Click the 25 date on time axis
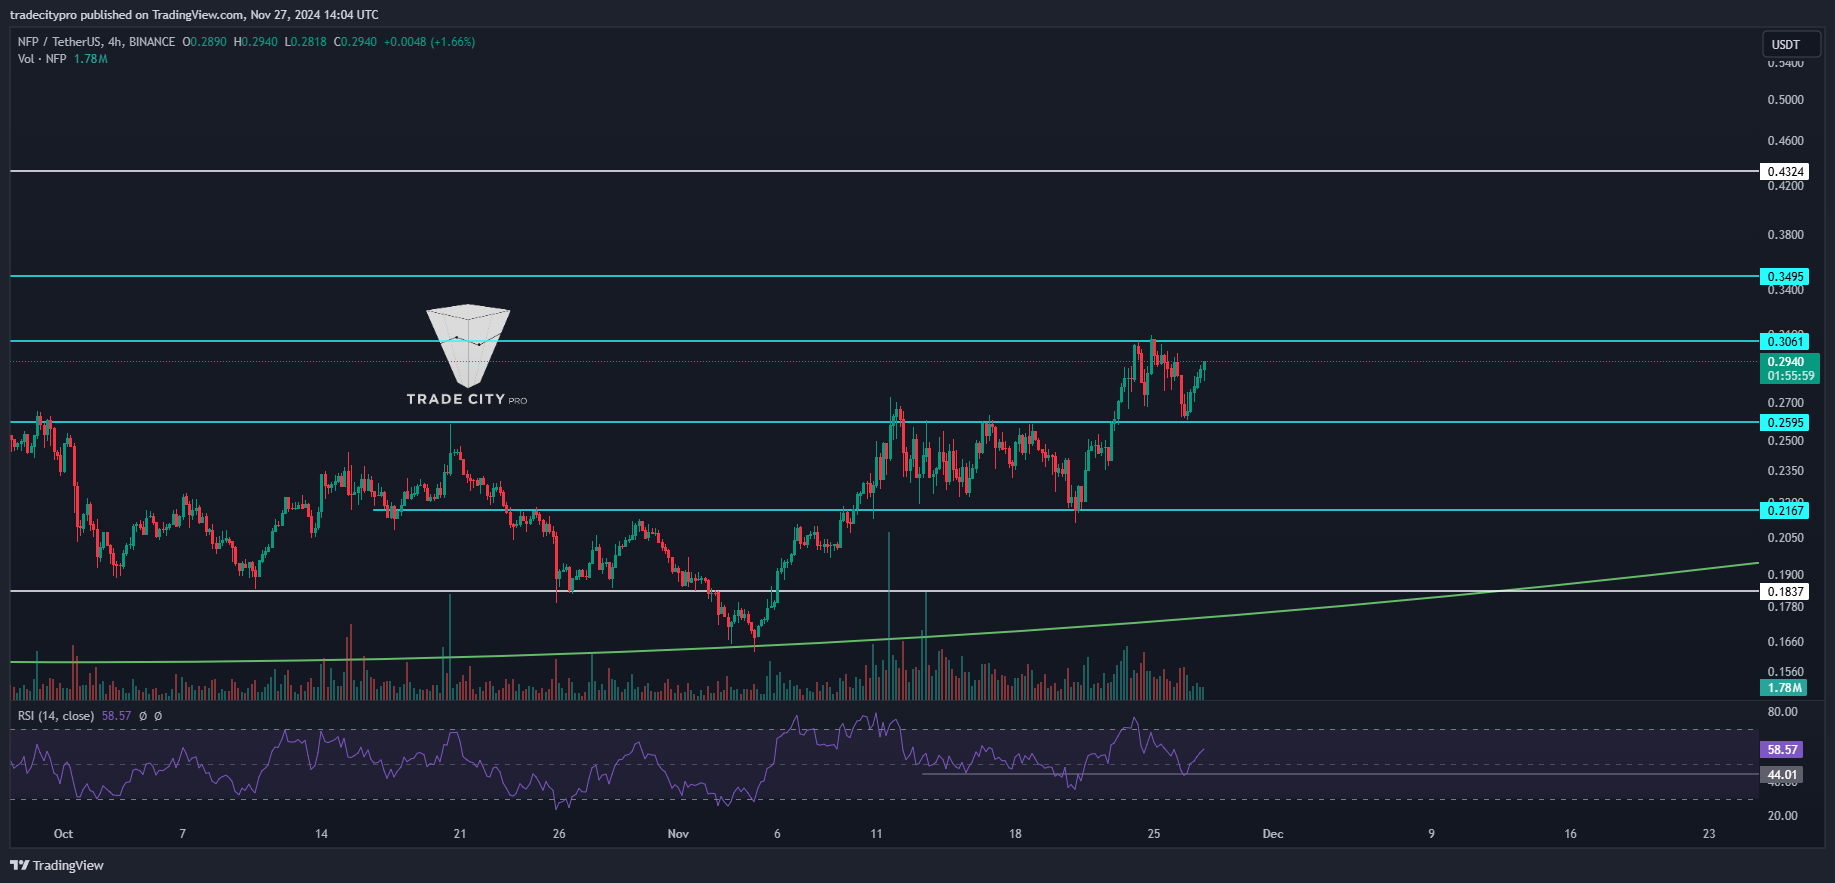Viewport: 1835px width, 883px height. (1154, 834)
